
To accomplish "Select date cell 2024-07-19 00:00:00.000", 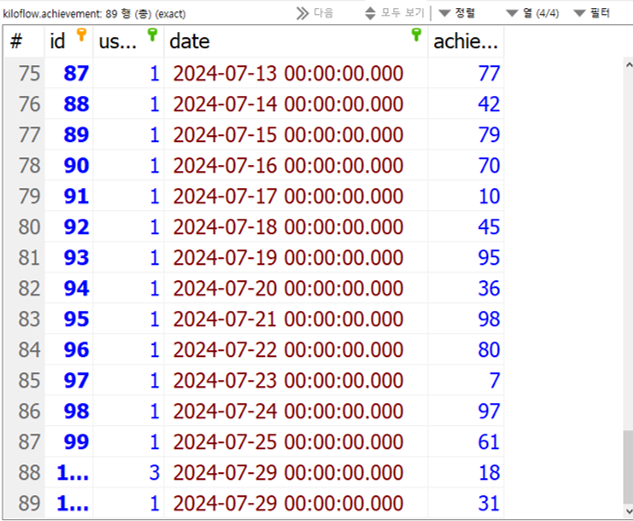I will 296,257.
